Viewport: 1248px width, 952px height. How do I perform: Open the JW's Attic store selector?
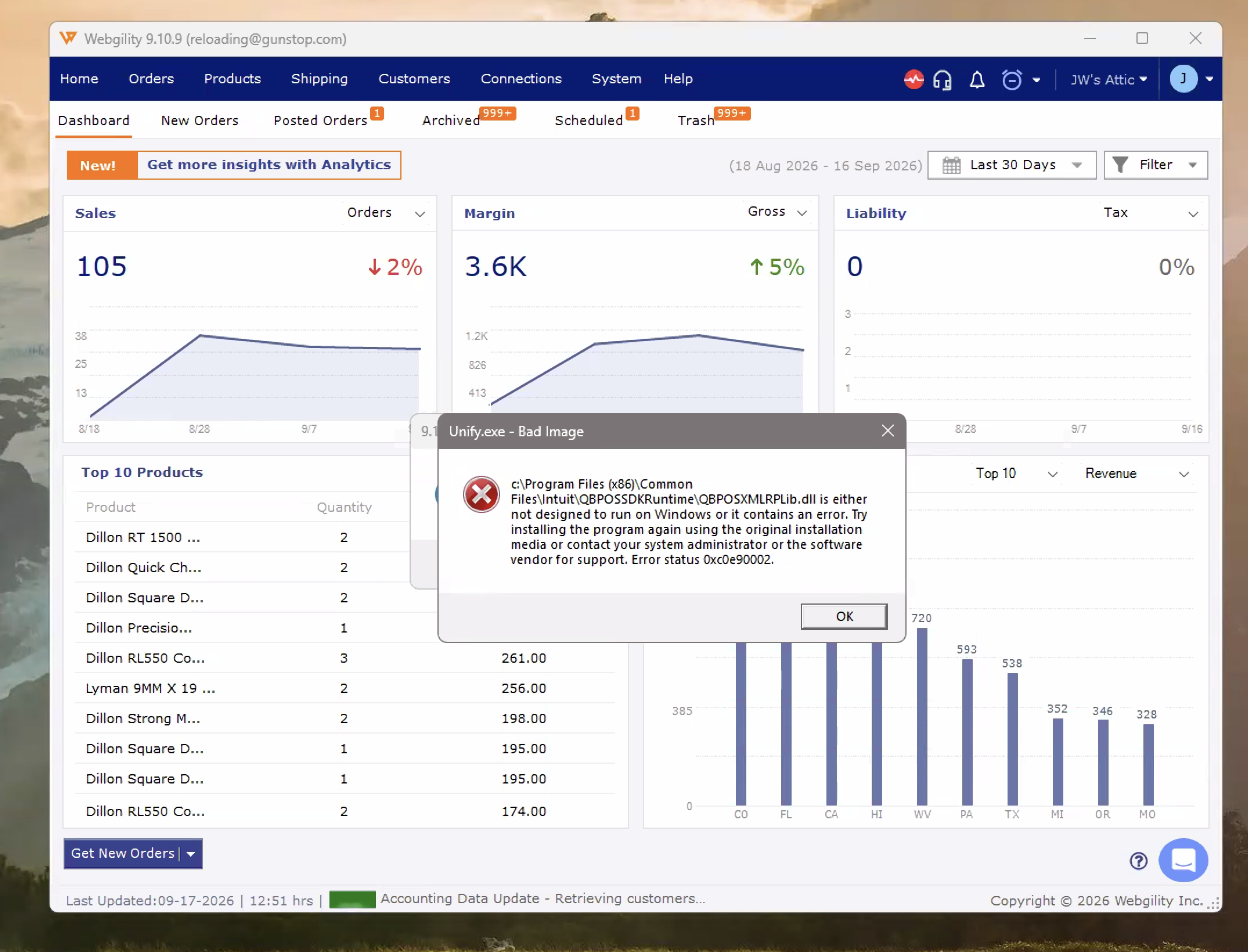1109,79
